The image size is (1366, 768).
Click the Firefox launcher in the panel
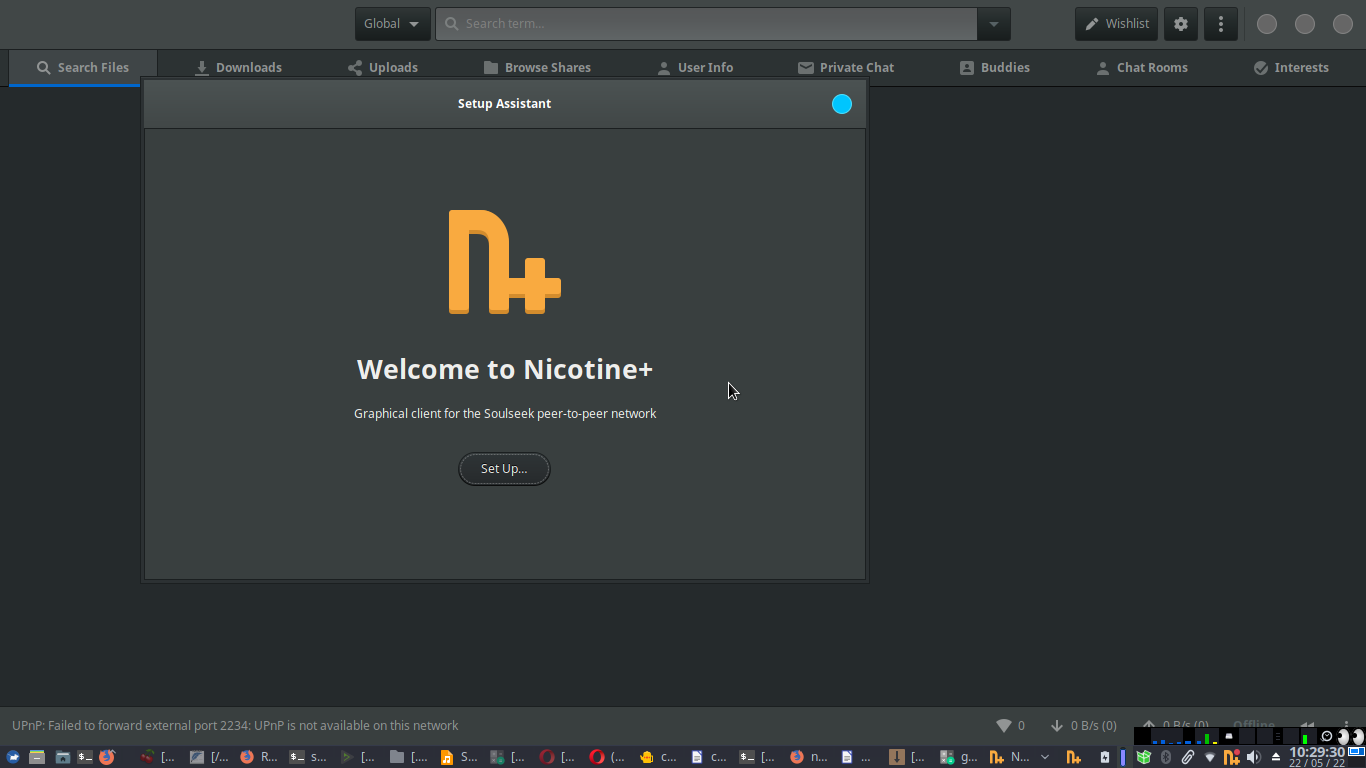pos(107,757)
